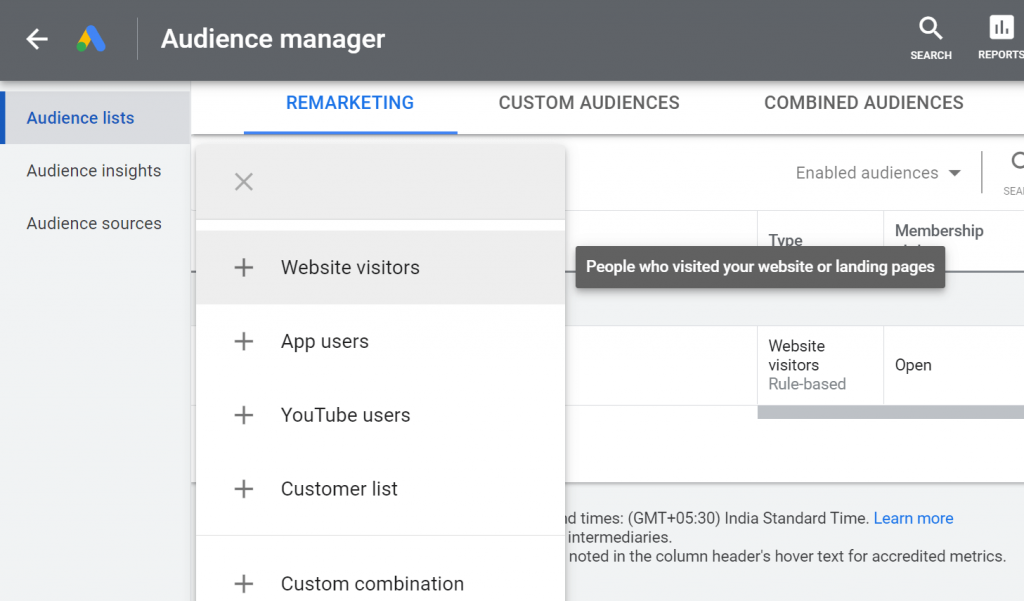Click plus icon beside Custom combination

[x=244, y=583]
